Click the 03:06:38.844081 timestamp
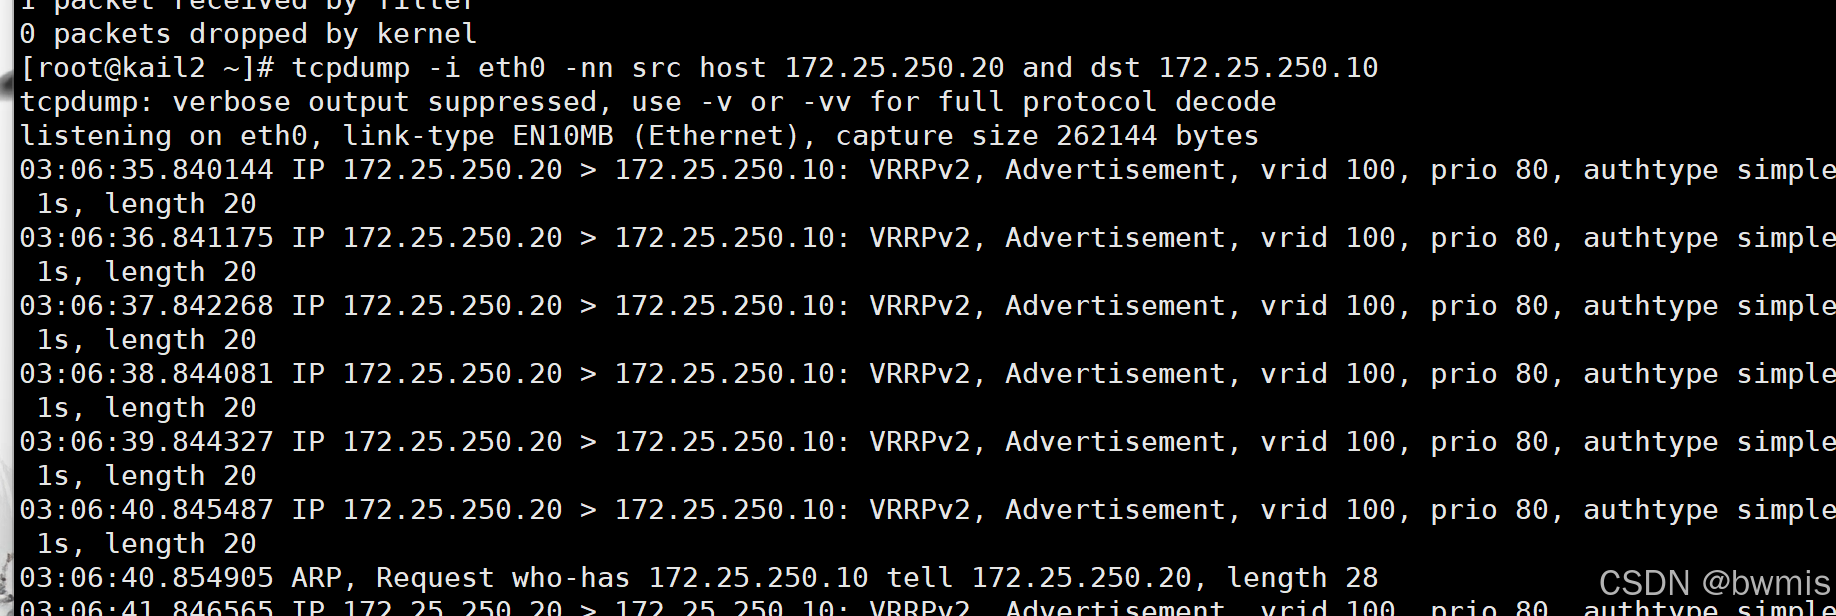 [x=146, y=374]
